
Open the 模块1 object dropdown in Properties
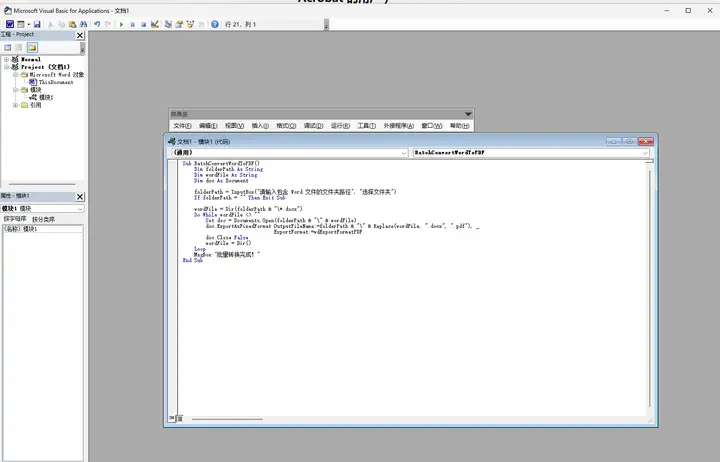(80, 208)
